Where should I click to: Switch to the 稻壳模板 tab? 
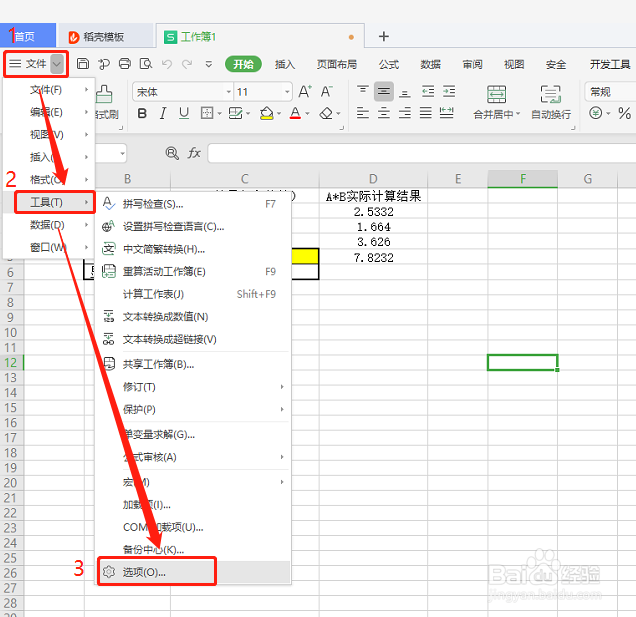(105, 37)
